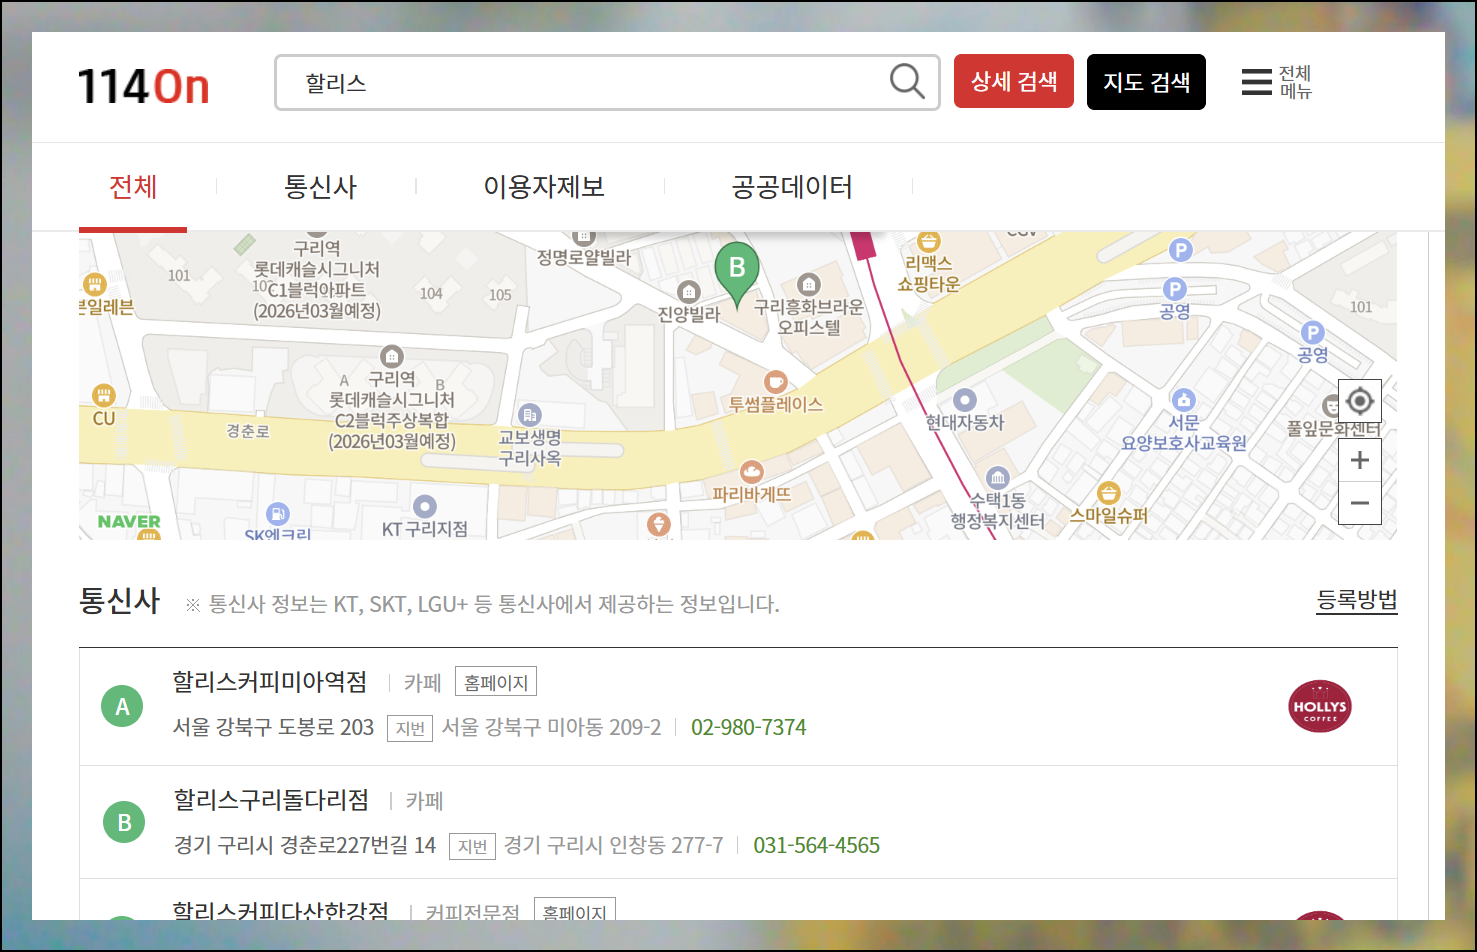1477x952 pixels.
Task: Zoom out the map with minus
Action: [1359, 503]
